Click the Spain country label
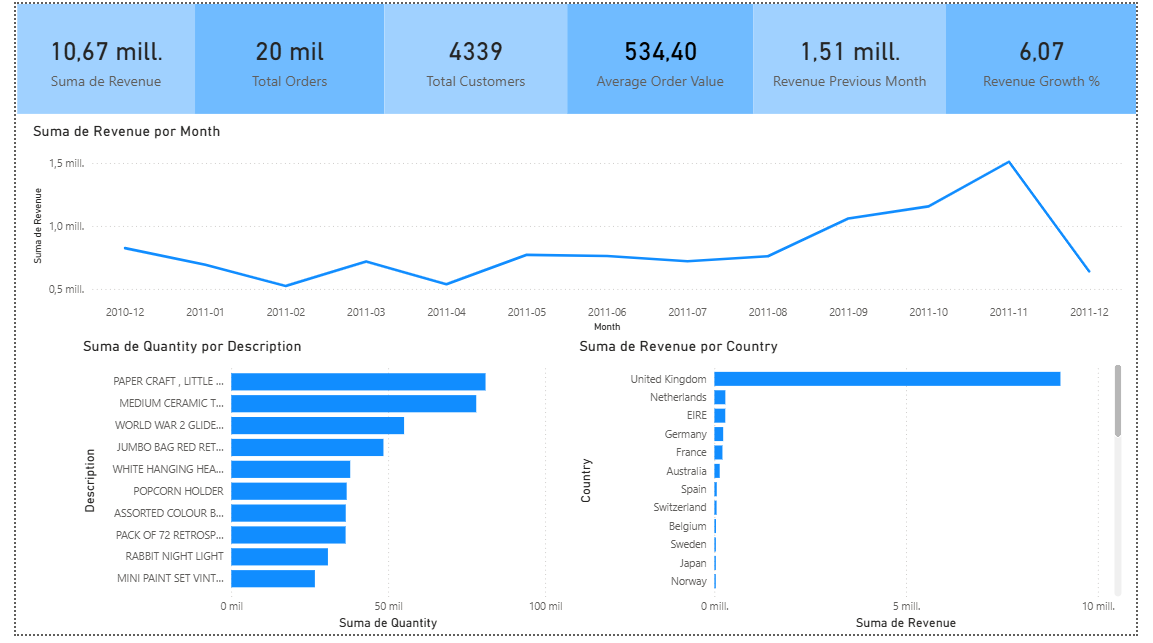Viewport: 1153px width, 643px height. point(693,489)
